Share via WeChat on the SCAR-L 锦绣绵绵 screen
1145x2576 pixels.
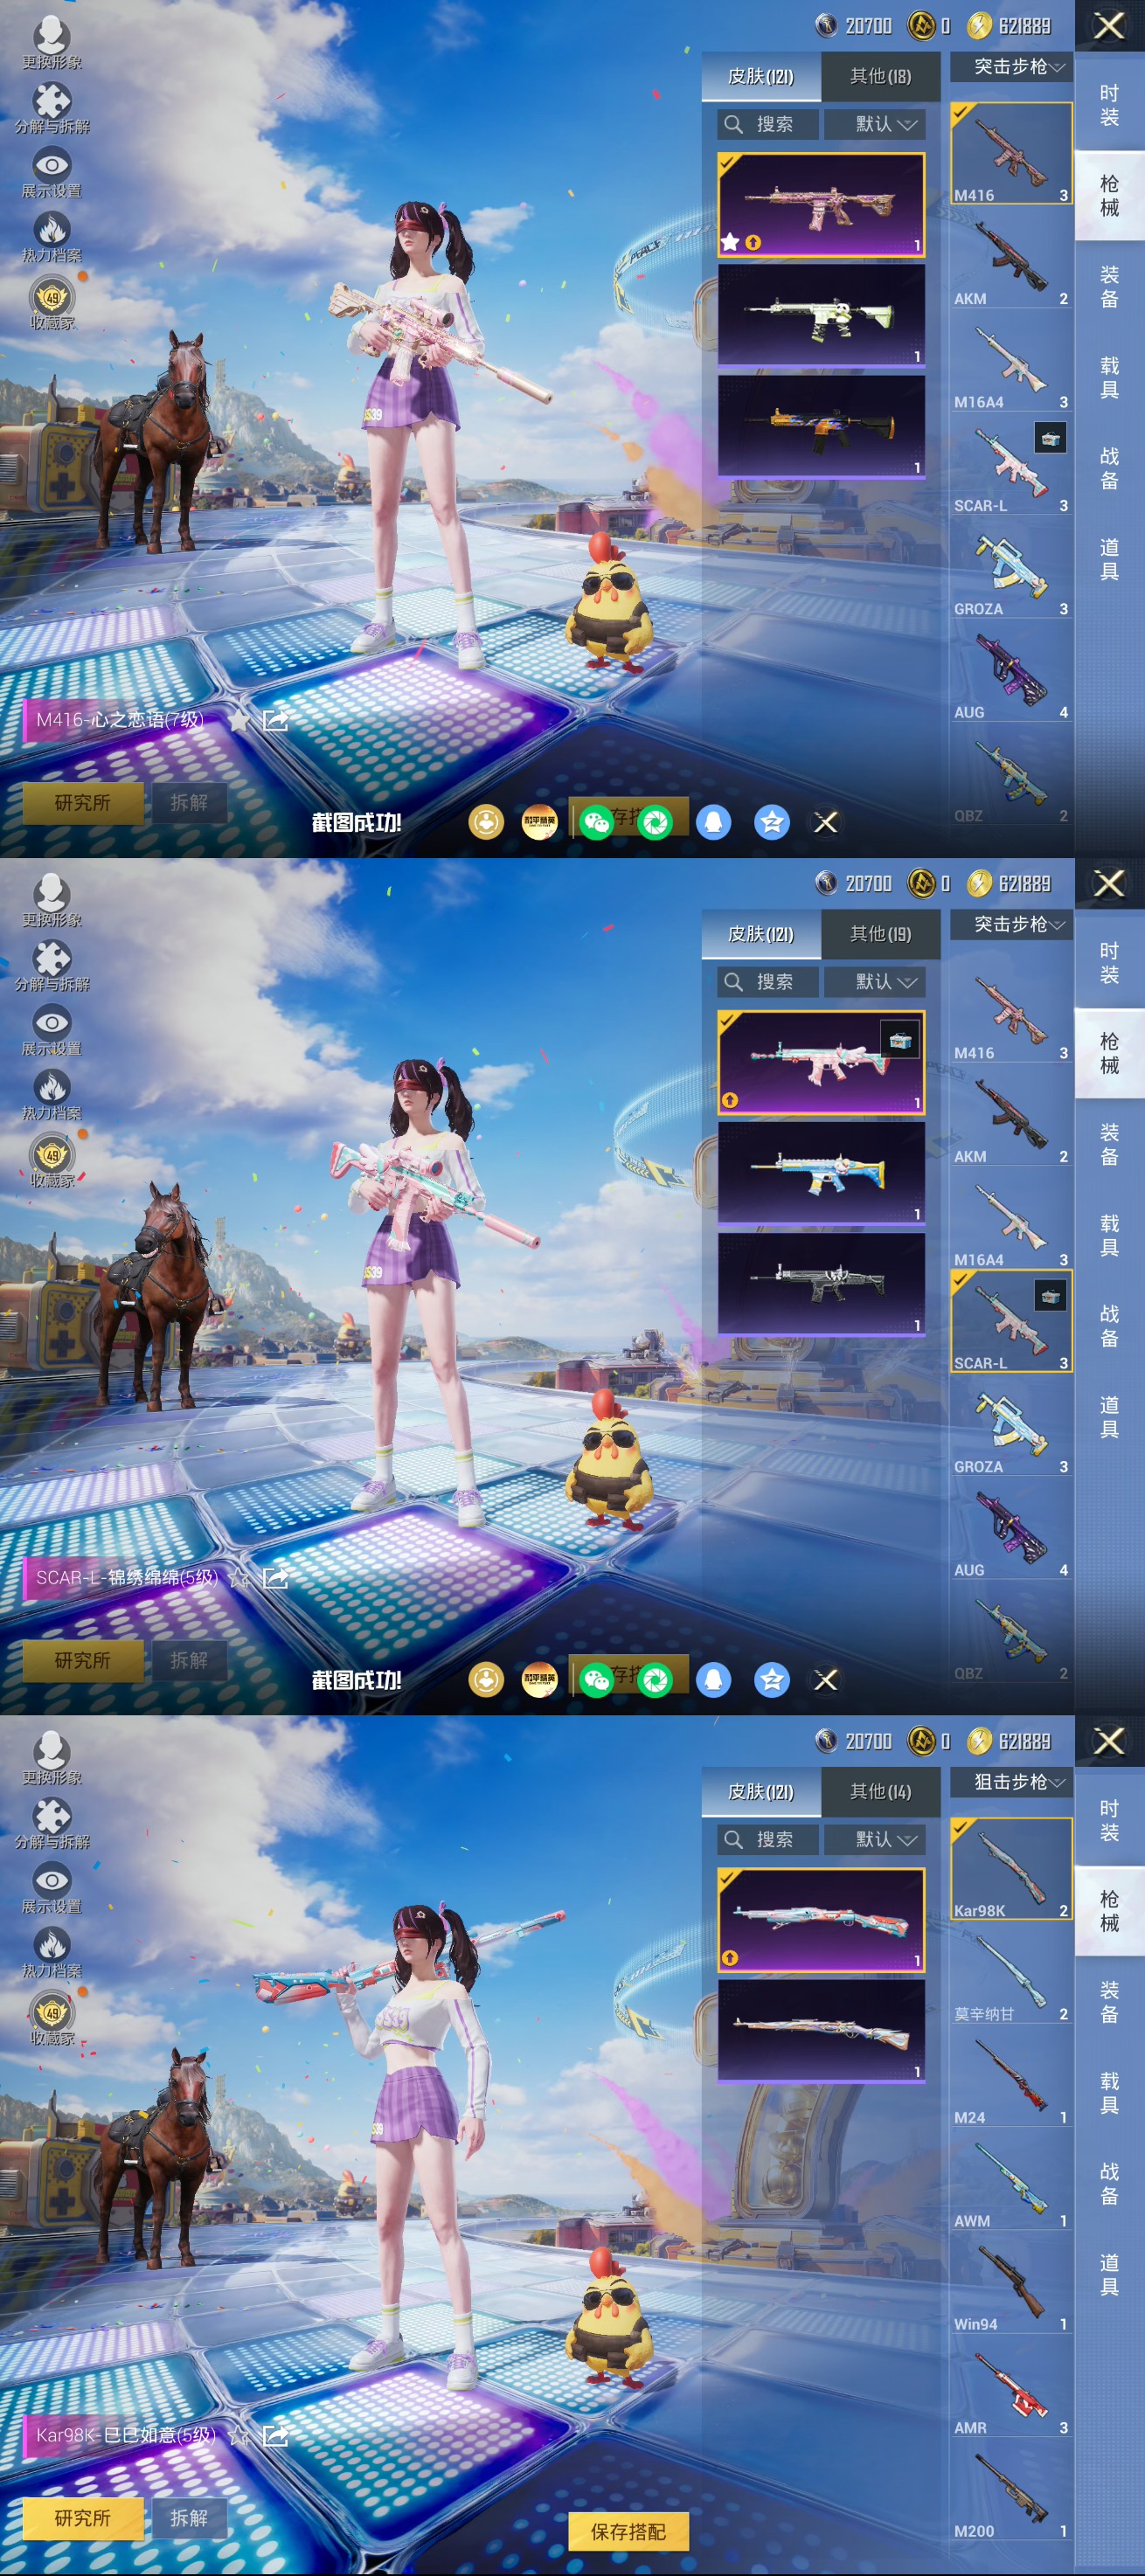[596, 1680]
